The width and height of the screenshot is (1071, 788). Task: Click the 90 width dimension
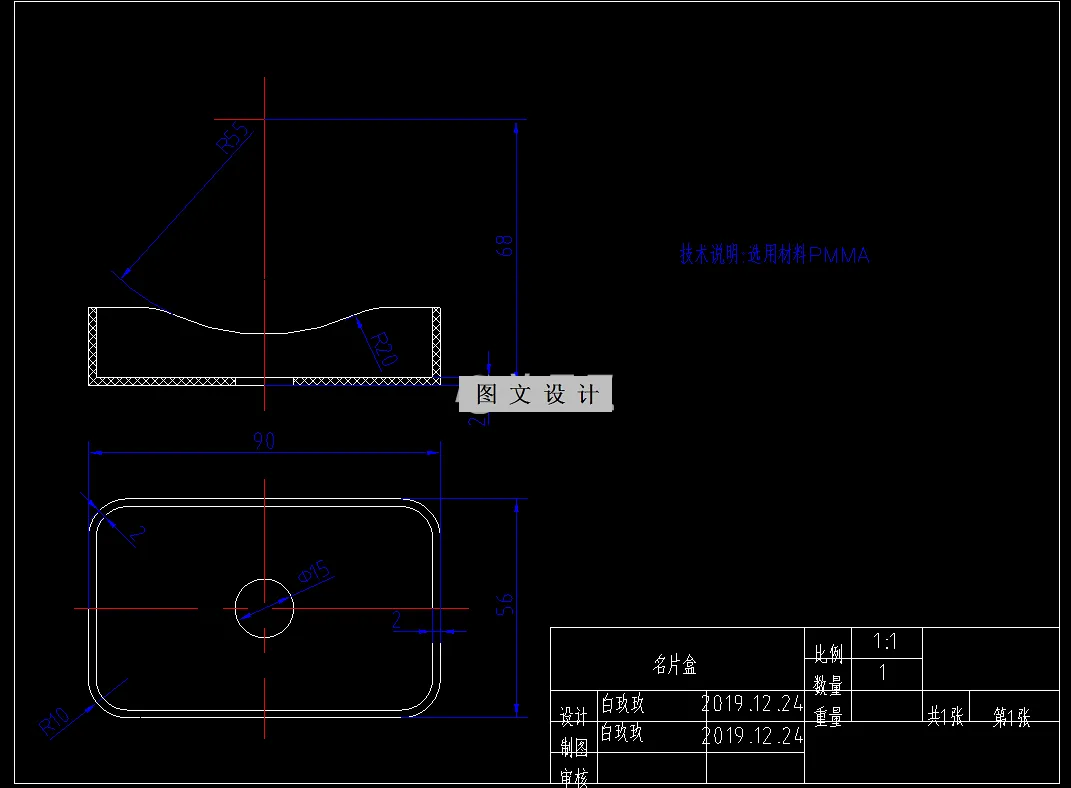263,441
